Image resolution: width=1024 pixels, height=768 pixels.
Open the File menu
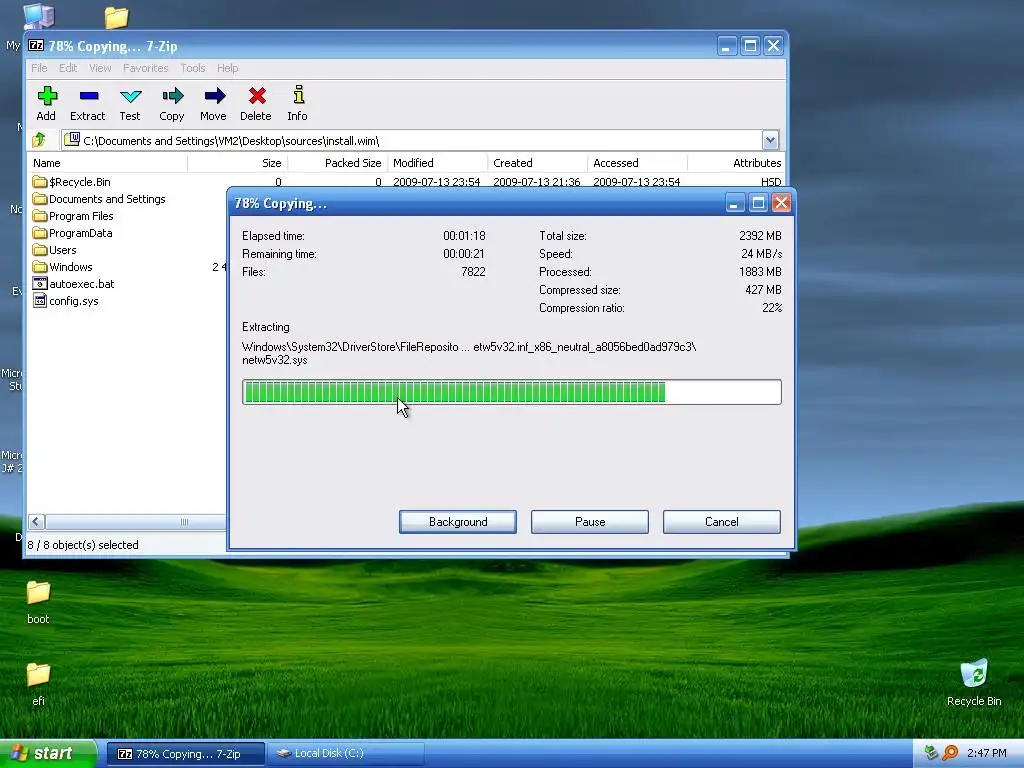tap(39, 68)
